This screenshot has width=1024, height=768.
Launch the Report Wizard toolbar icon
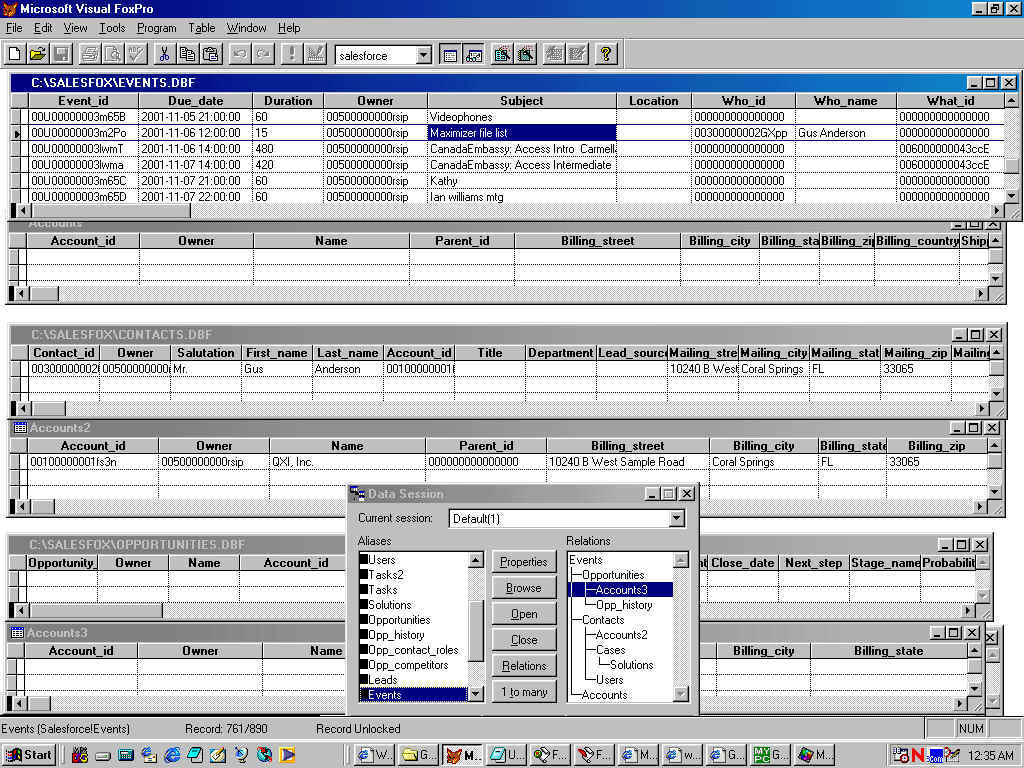526,54
